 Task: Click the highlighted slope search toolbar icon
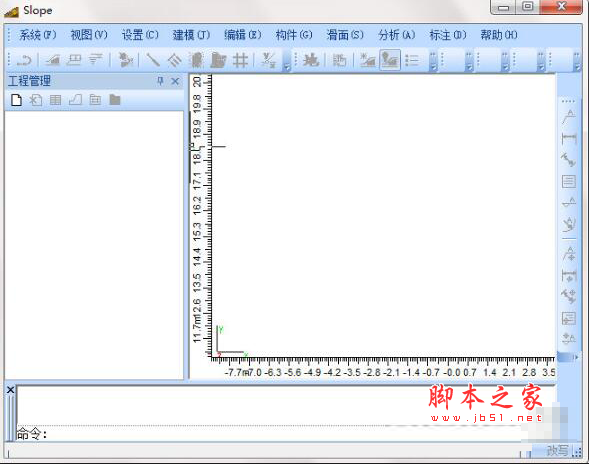390,60
